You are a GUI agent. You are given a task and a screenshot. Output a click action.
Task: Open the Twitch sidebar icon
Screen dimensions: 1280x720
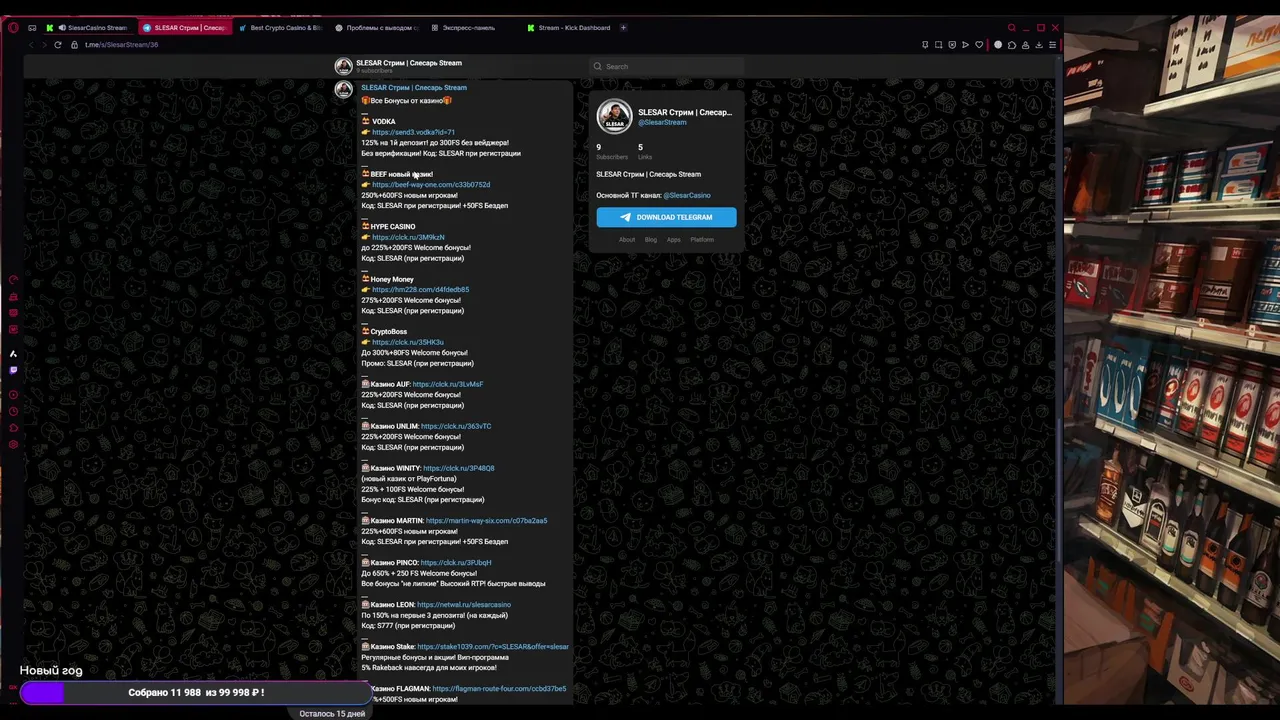13,370
